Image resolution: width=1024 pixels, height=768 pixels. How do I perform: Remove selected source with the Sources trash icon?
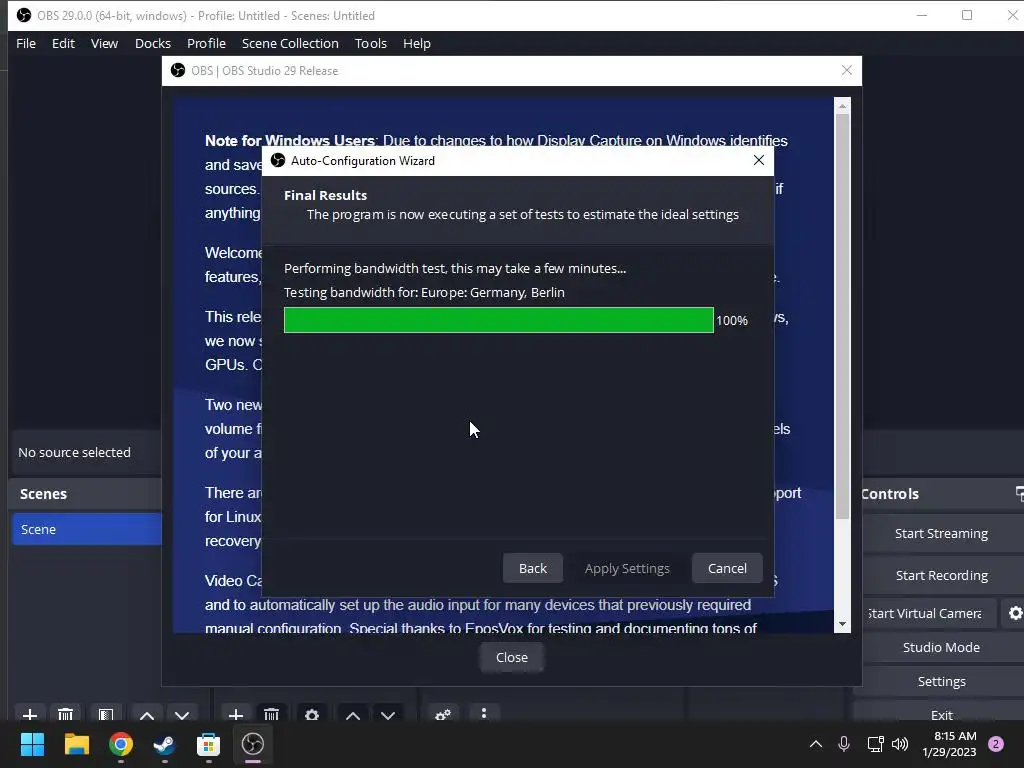(272, 714)
